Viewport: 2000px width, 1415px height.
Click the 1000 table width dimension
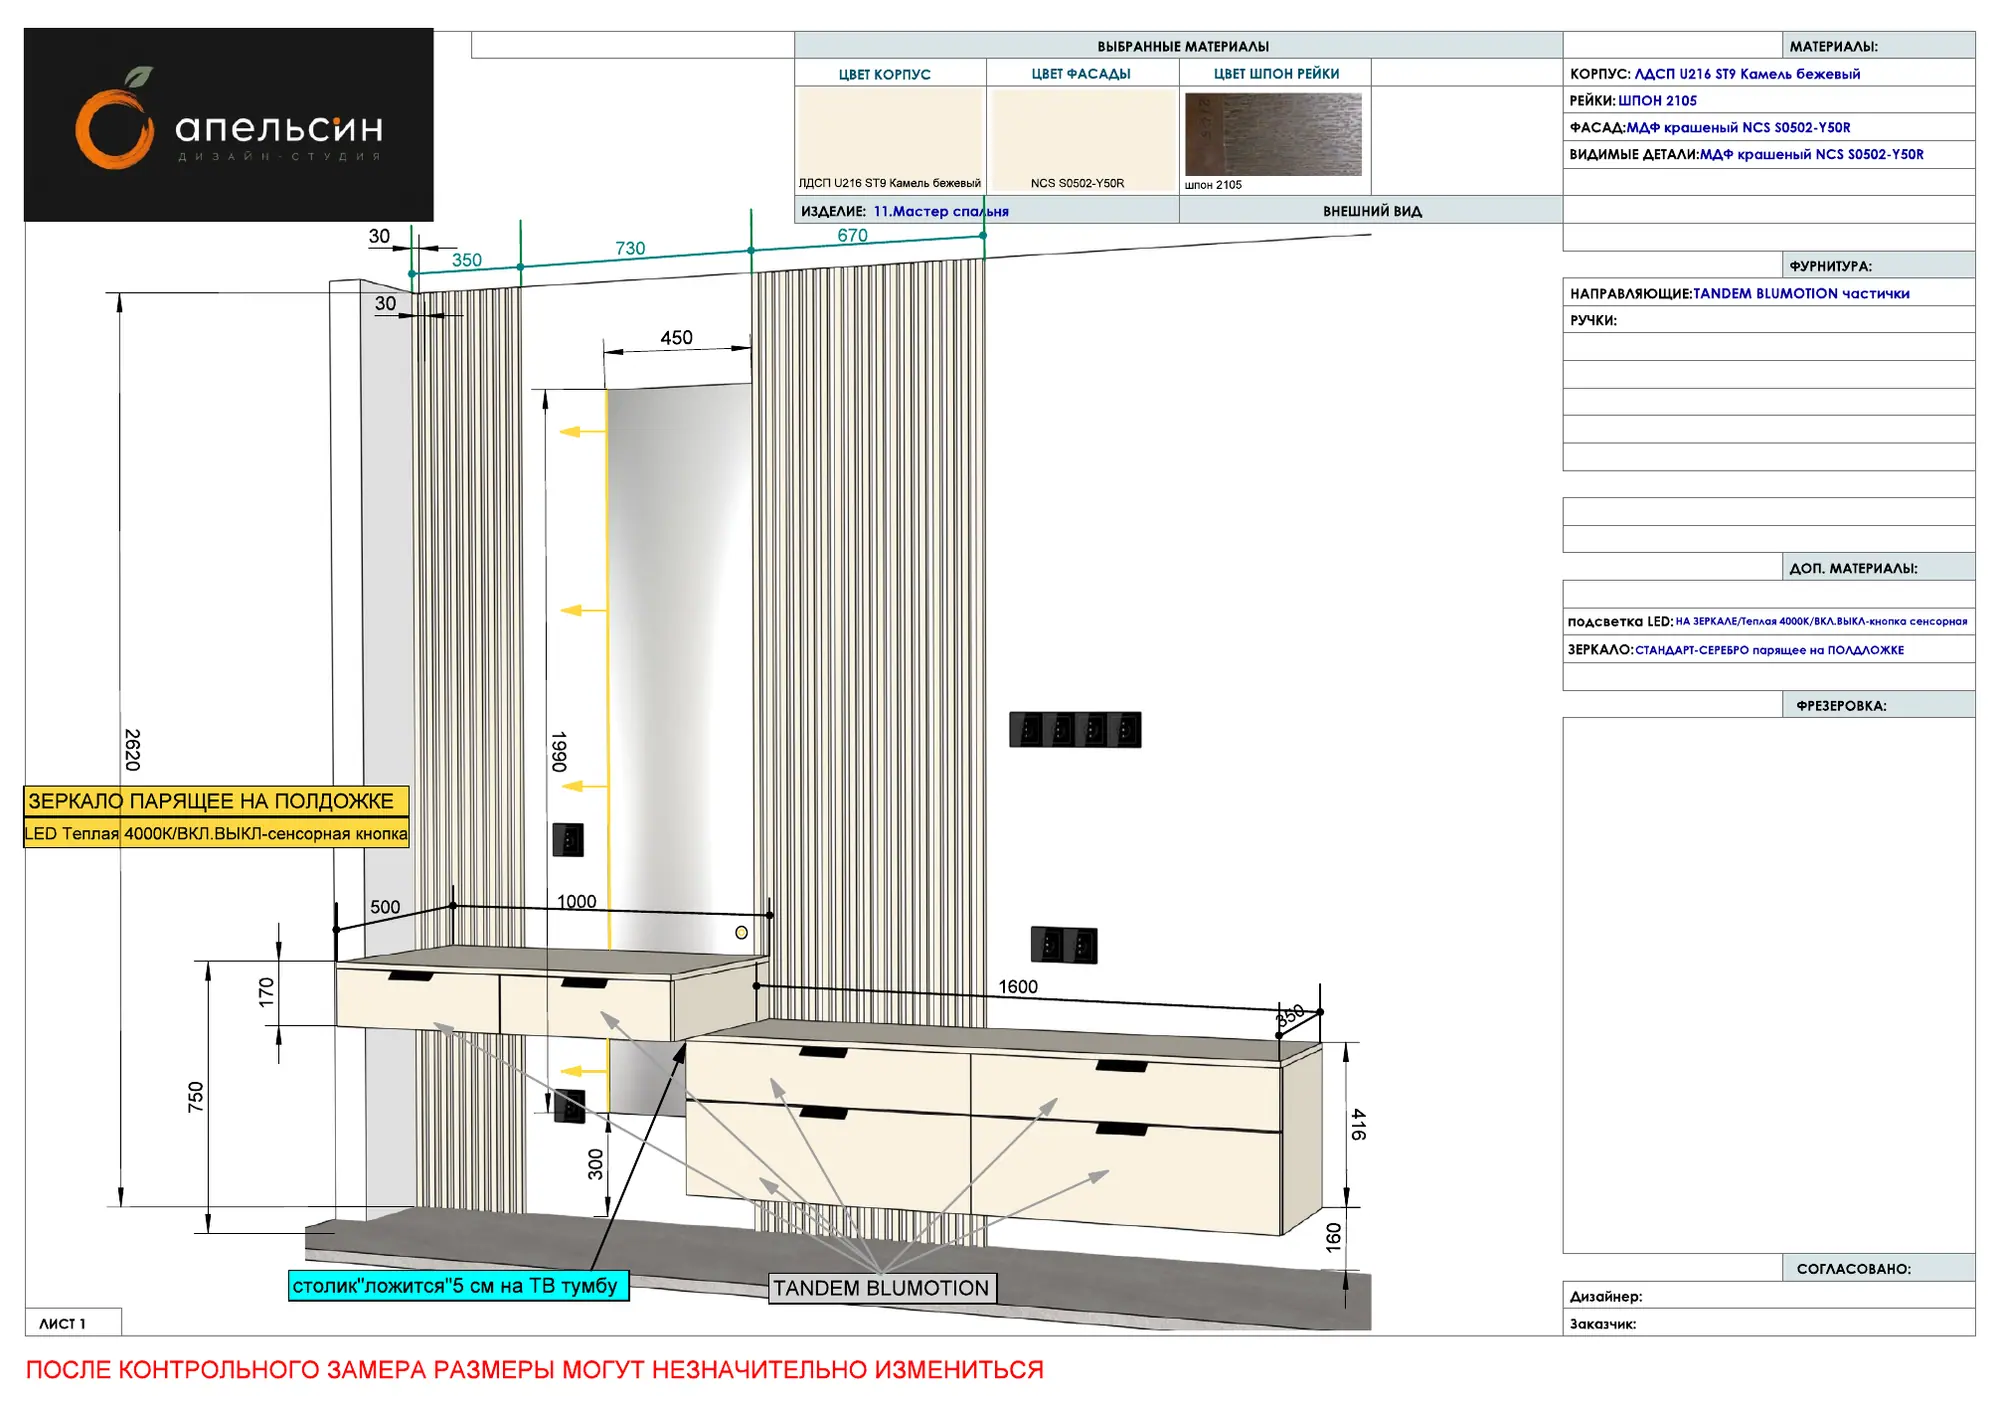[x=576, y=902]
